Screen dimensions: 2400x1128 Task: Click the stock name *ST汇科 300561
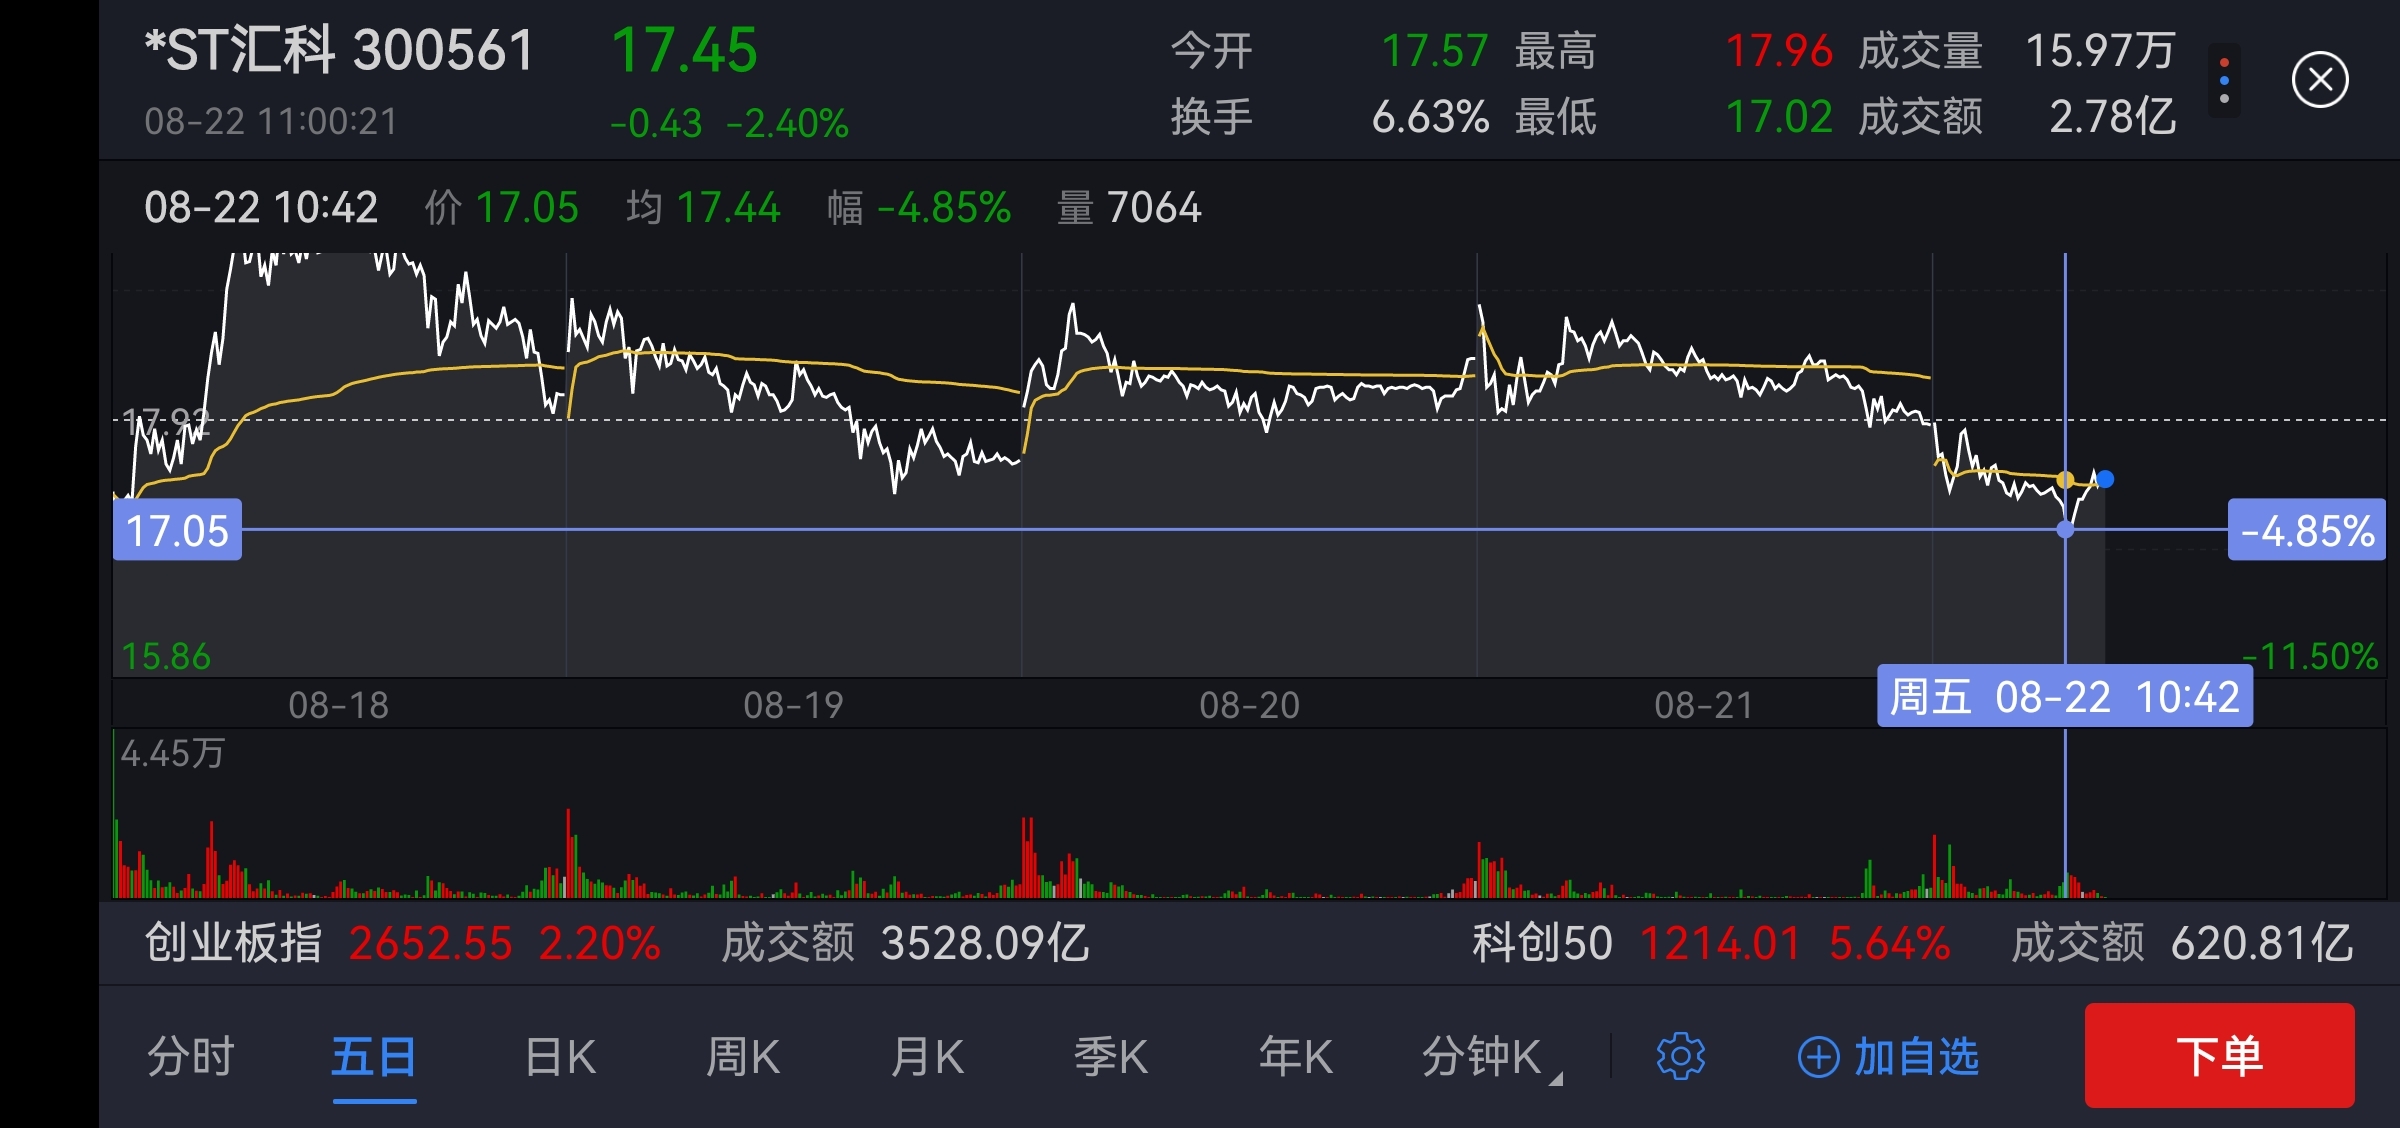pos(340,50)
